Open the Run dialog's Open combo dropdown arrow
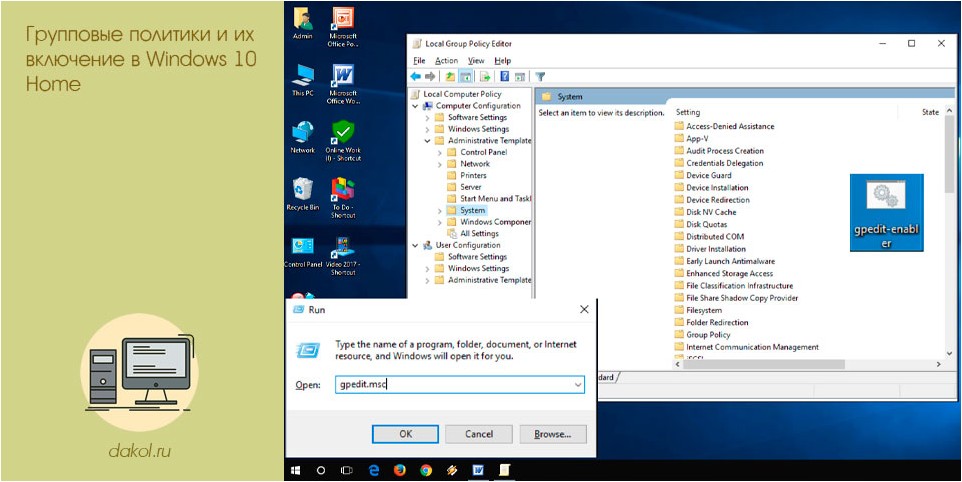Screen dimensions: 962x482 [x=577, y=385]
